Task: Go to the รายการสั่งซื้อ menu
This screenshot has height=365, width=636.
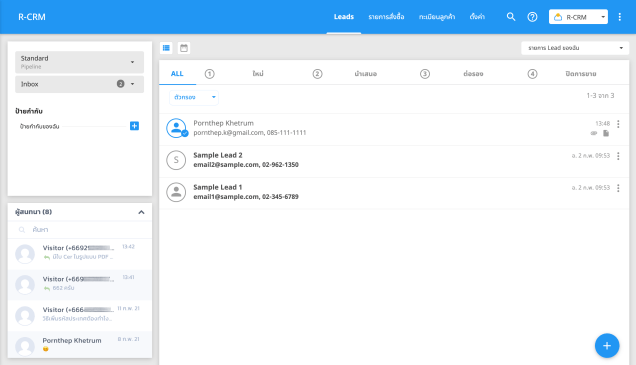Action: (x=386, y=17)
